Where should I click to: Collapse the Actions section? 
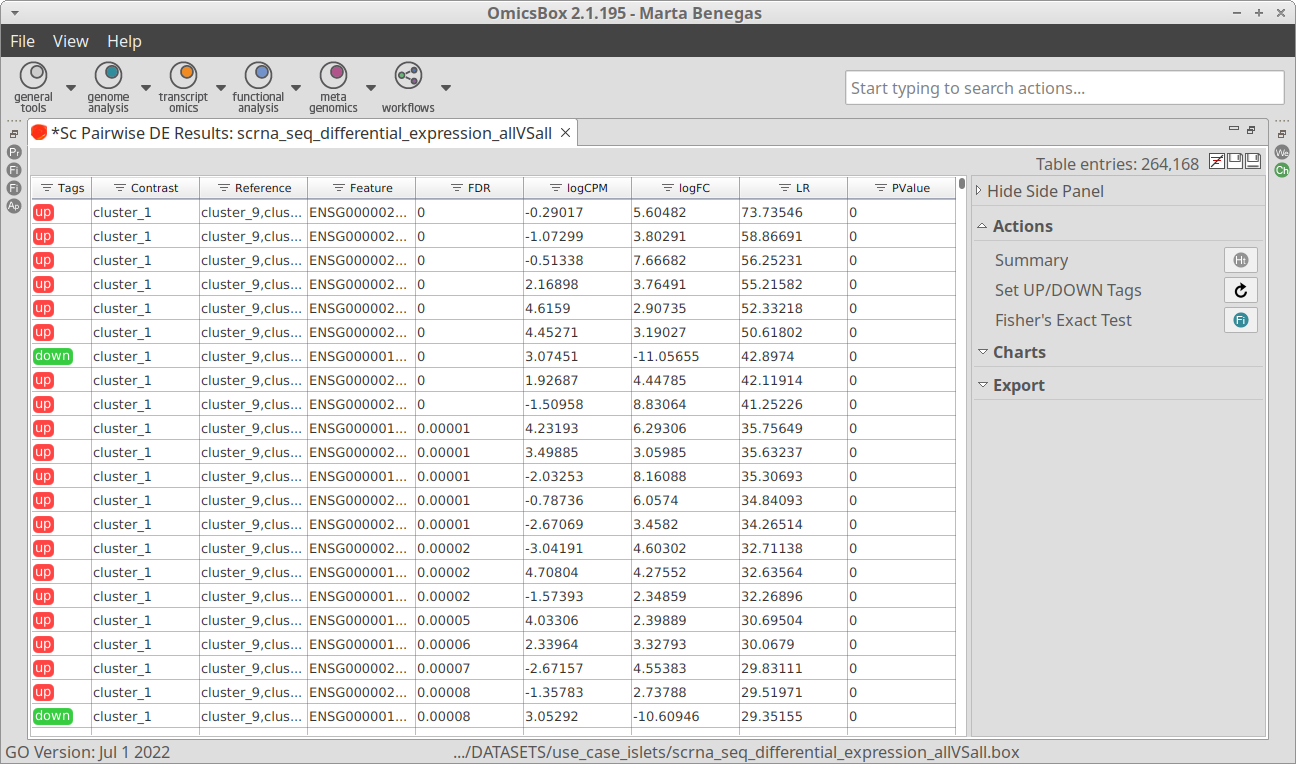tap(1021, 226)
